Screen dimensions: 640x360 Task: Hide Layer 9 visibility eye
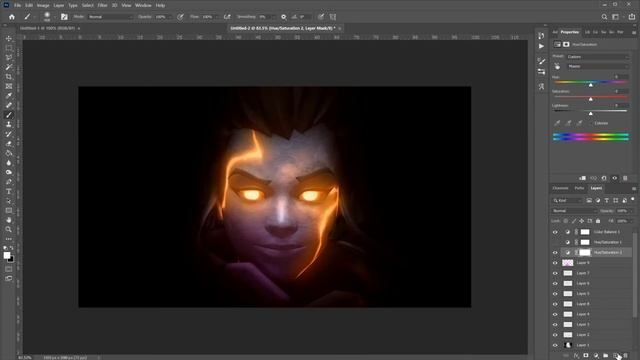pyautogui.click(x=555, y=263)
